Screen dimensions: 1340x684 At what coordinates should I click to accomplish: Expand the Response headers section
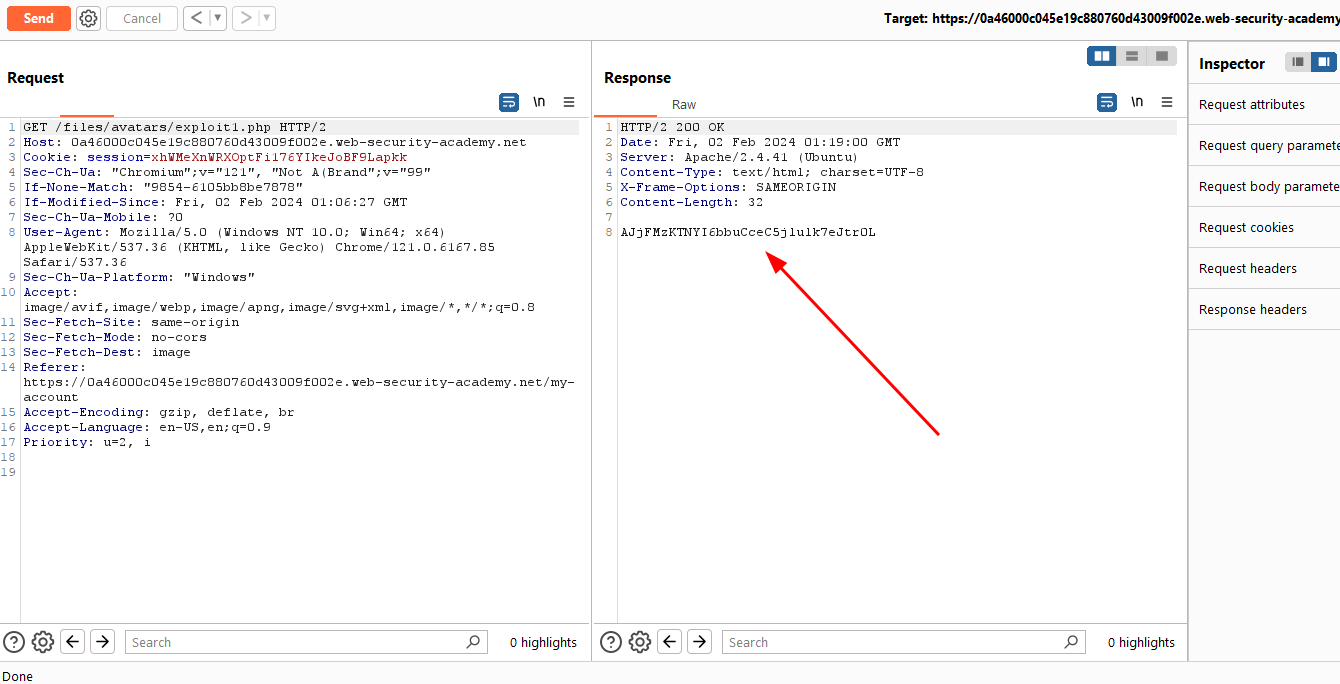(x=1253, y=309)
